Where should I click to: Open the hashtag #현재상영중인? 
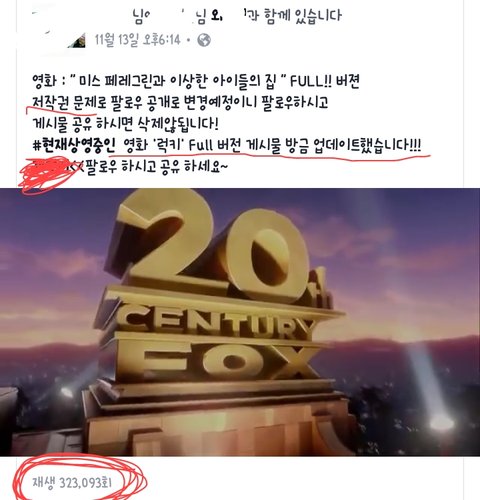(x=74, y=145)
